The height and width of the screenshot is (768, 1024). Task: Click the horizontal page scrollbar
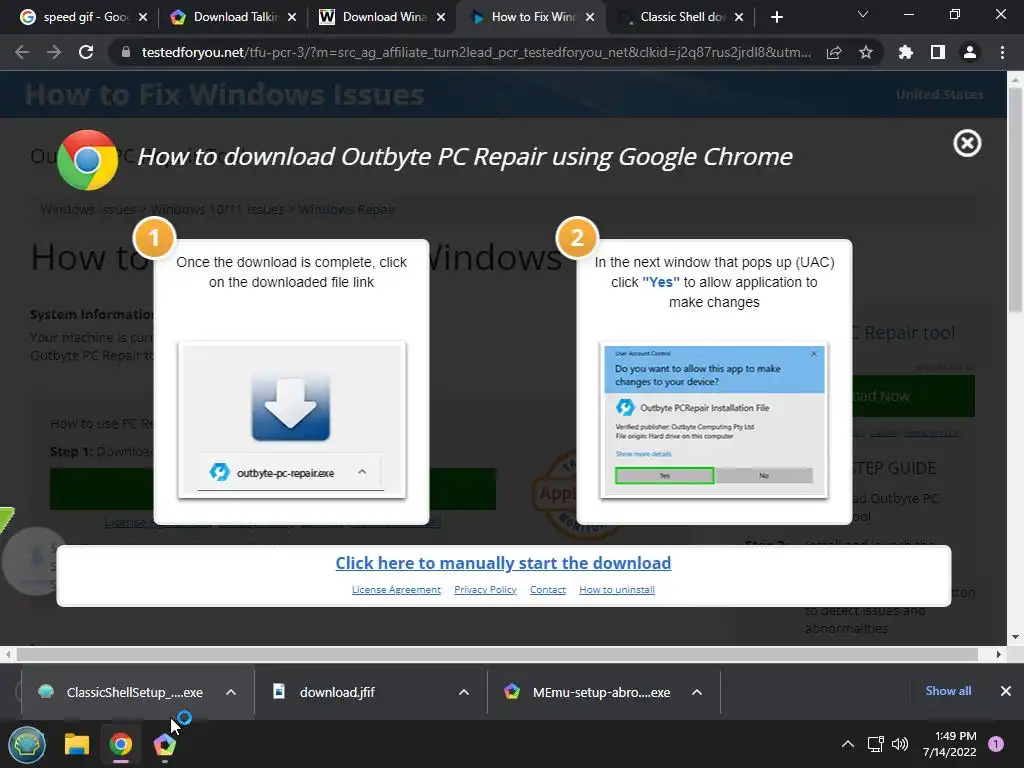[498, 654]
